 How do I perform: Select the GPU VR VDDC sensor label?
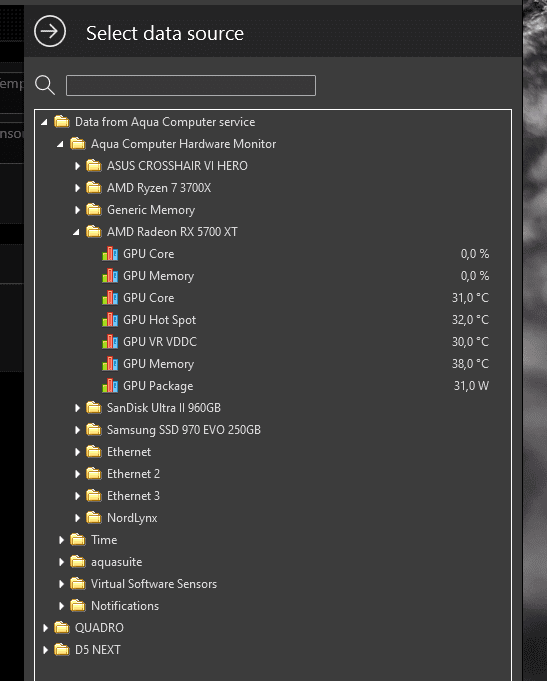click(x=160, y=342)
